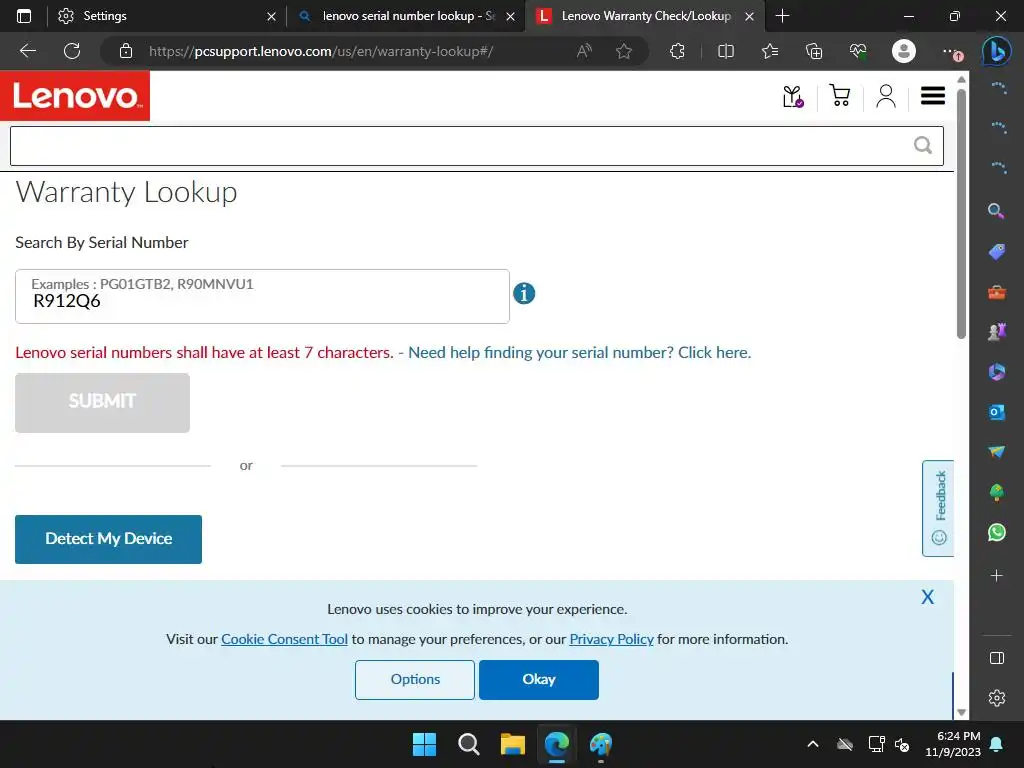Click inside the Lenovo site search field
The width and height of the screenshot is (1024, 768).
(x=477, y=146)
